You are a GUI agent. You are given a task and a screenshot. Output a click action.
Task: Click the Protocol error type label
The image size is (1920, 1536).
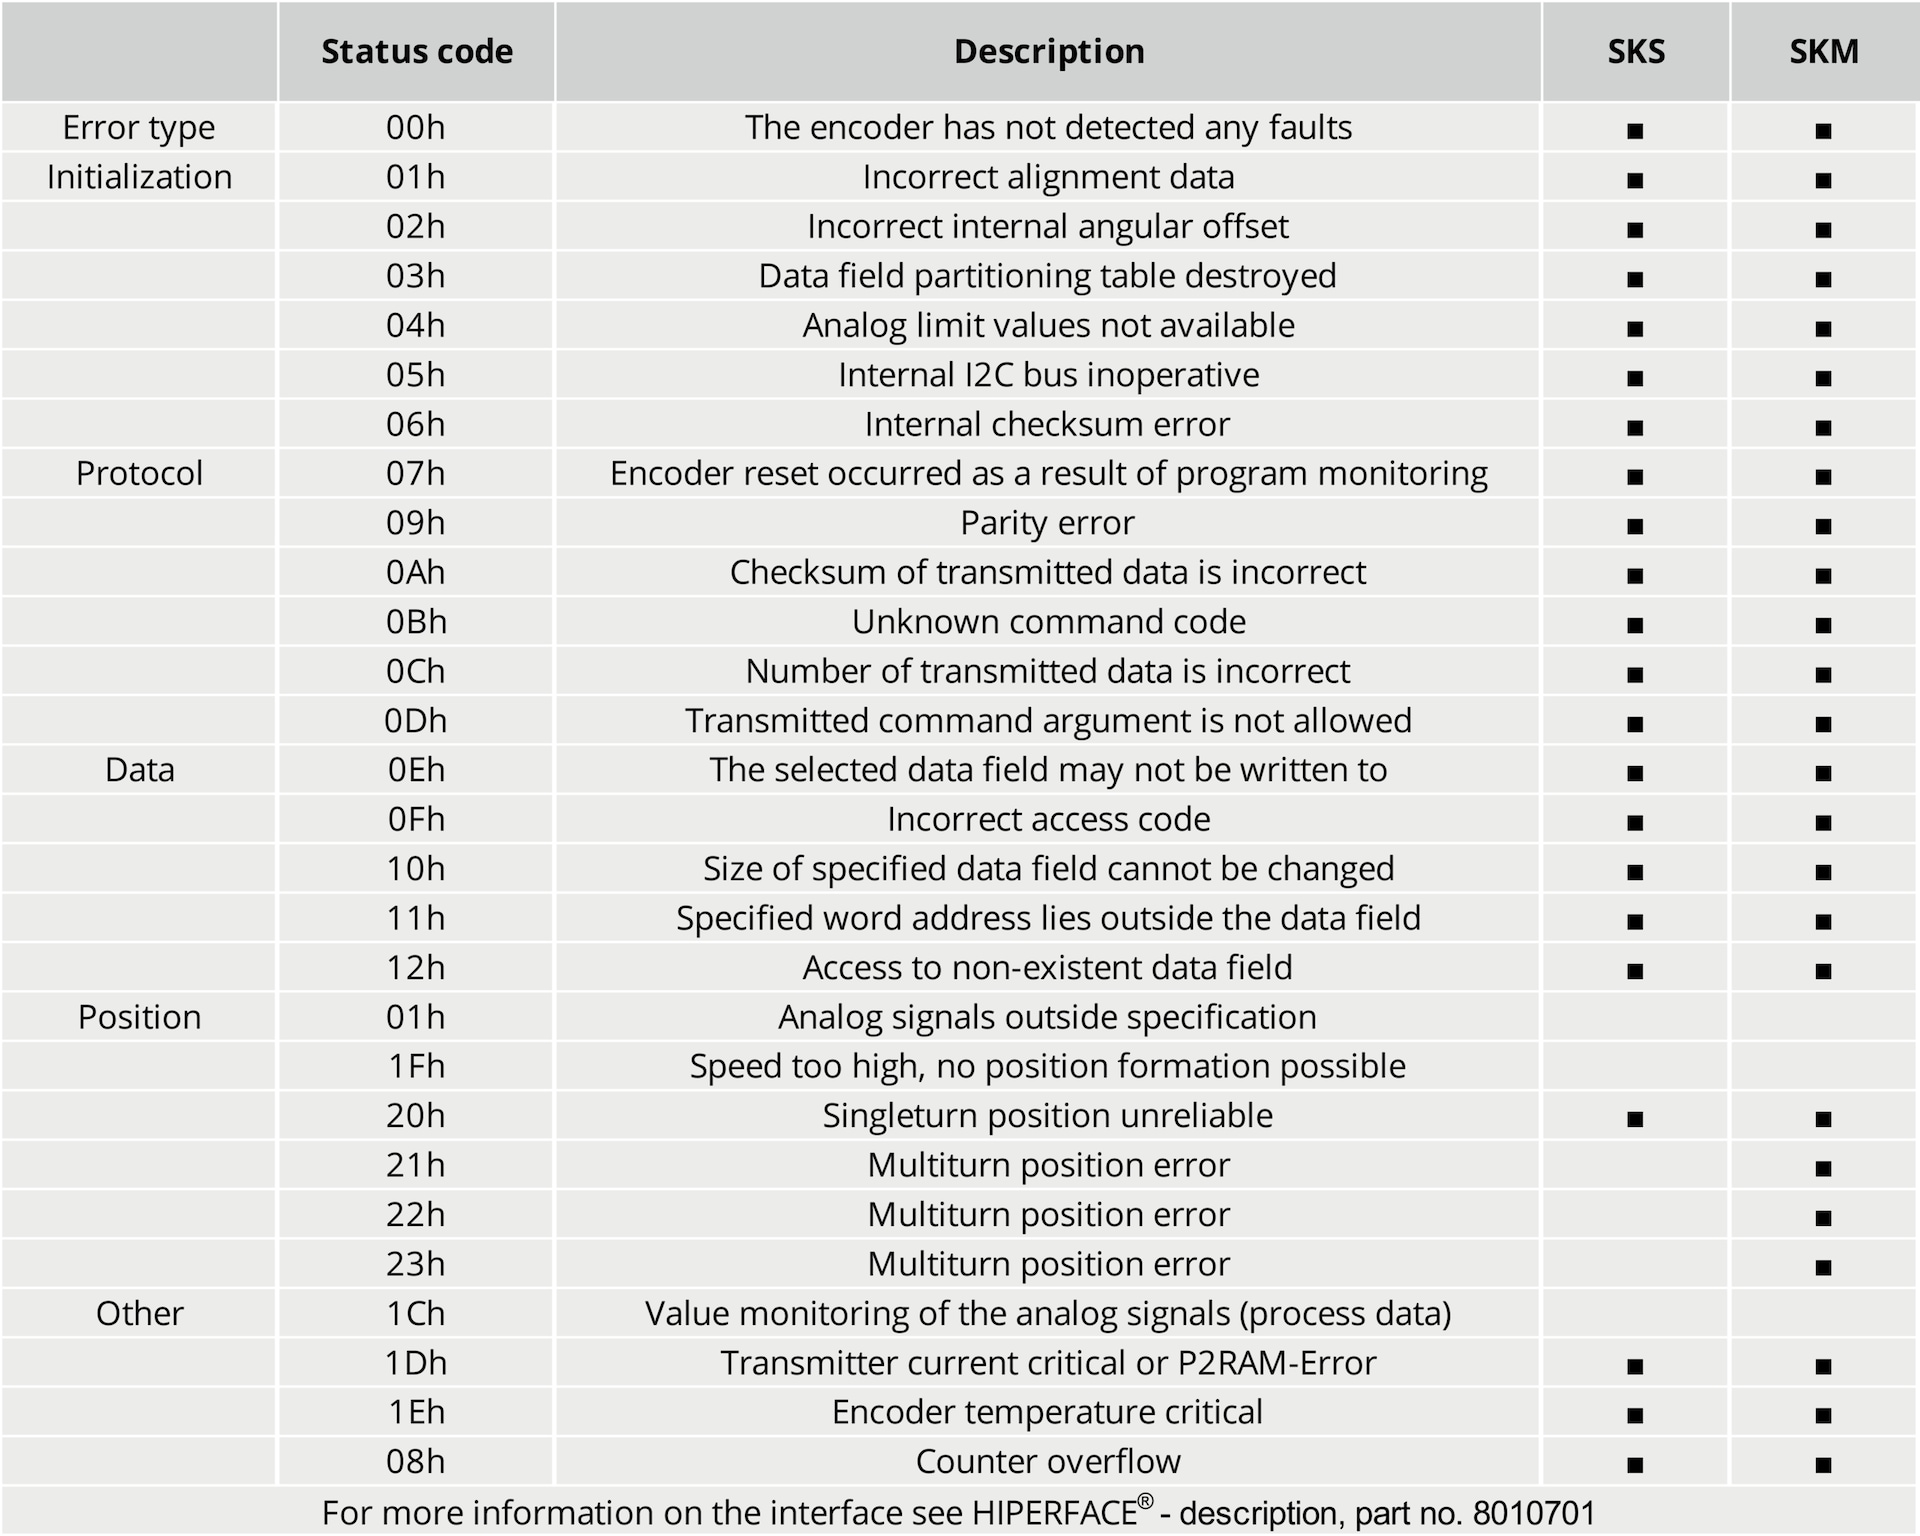pos(139,473)
